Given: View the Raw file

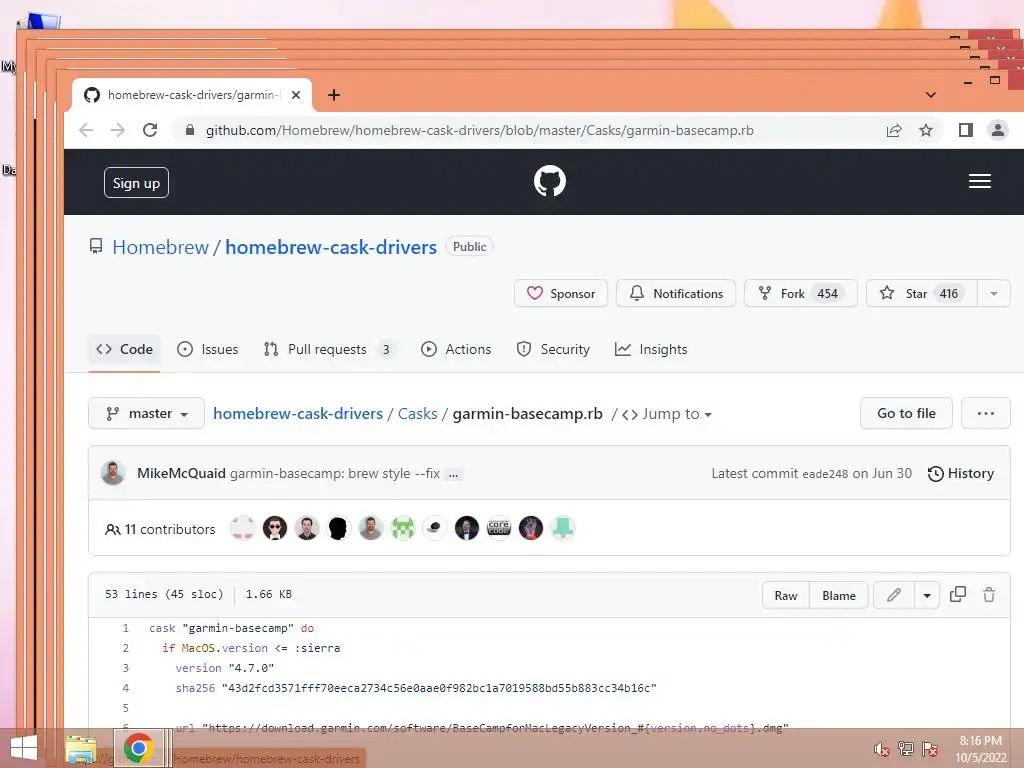Looking at the screenshot, I should click(786, 595).
